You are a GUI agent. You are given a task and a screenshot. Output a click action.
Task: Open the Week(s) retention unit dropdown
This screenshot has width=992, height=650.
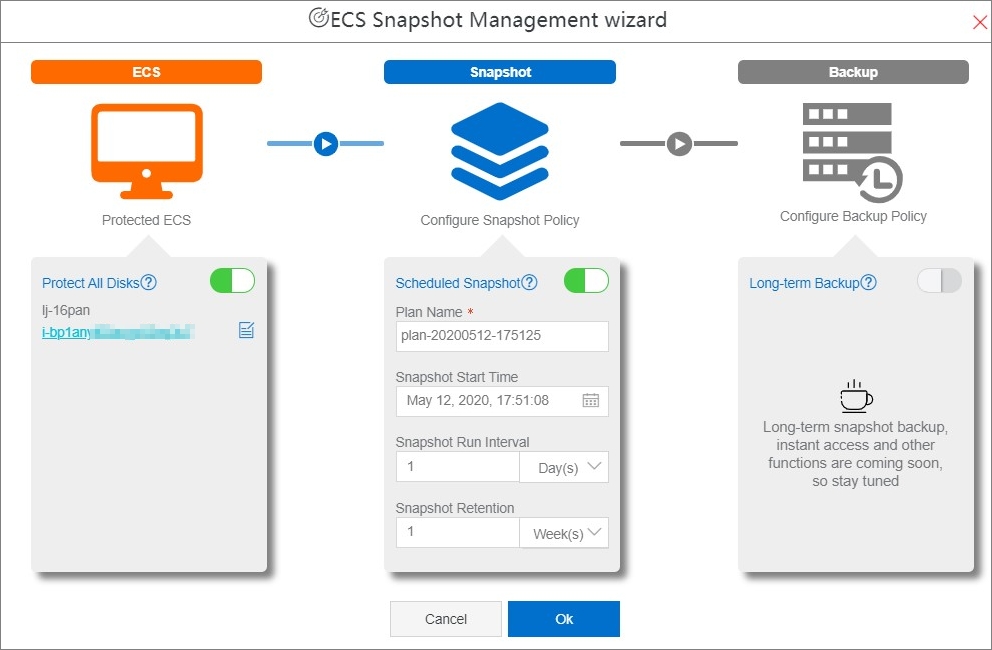[564, 533]
